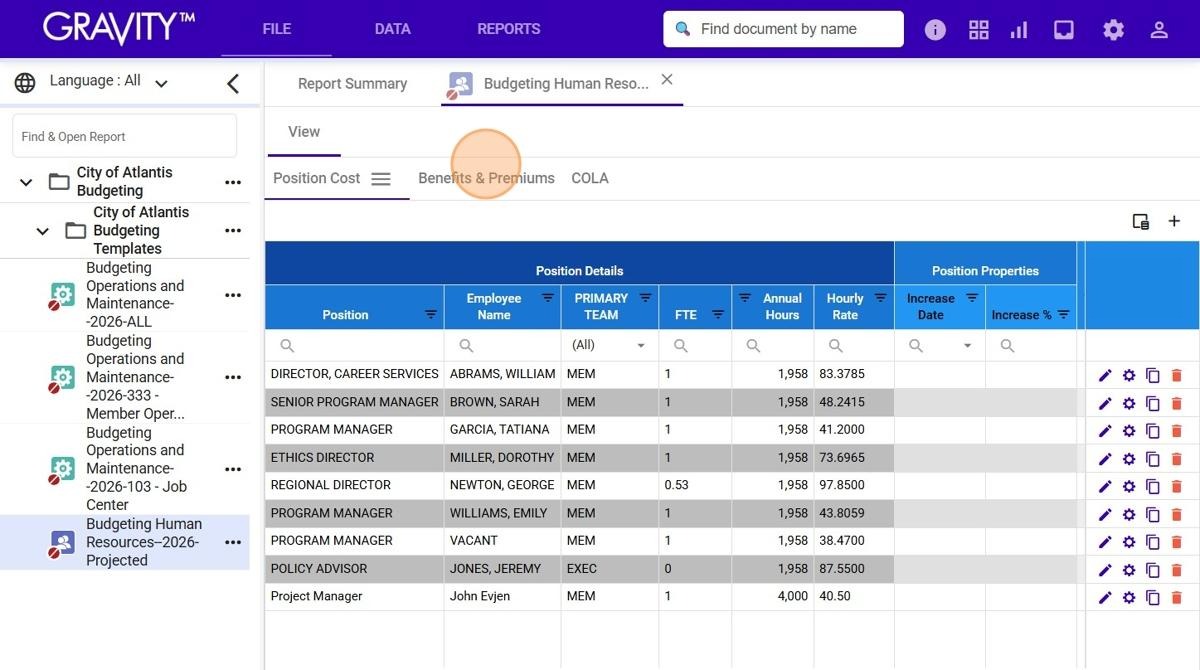Viewport: 1200px width, 670px height.
Task: Click the DIRECTOR, CAREER SERVICES cell
Action: [x=355, y=374]
